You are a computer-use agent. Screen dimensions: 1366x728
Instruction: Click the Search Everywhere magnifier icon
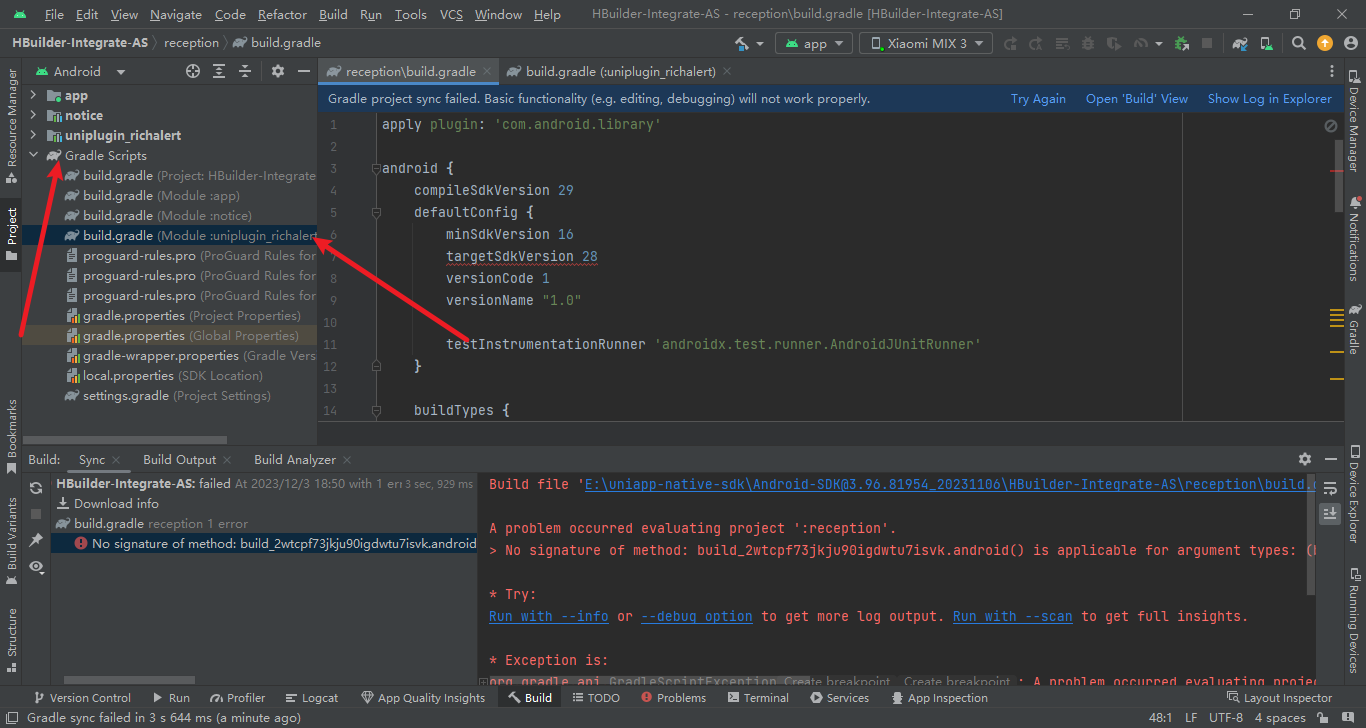point(1298,43)
